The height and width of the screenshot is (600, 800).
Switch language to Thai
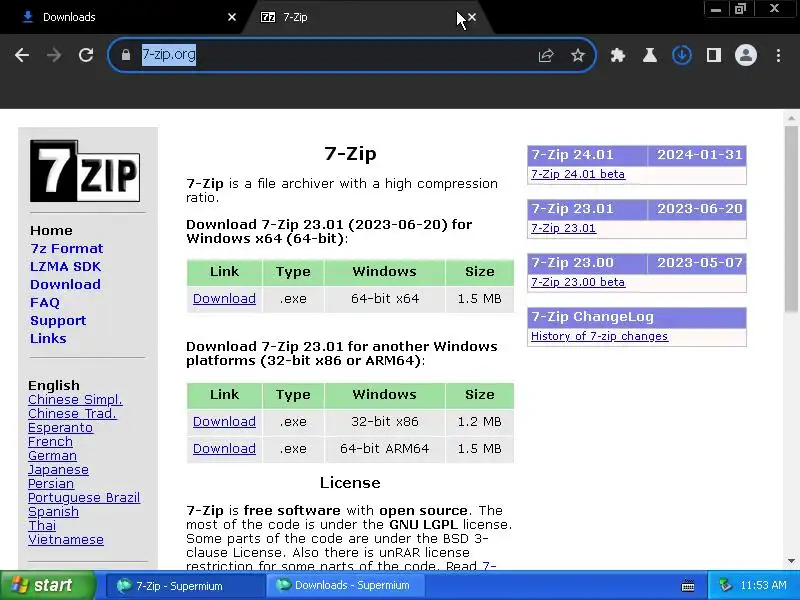click(42, 526)
